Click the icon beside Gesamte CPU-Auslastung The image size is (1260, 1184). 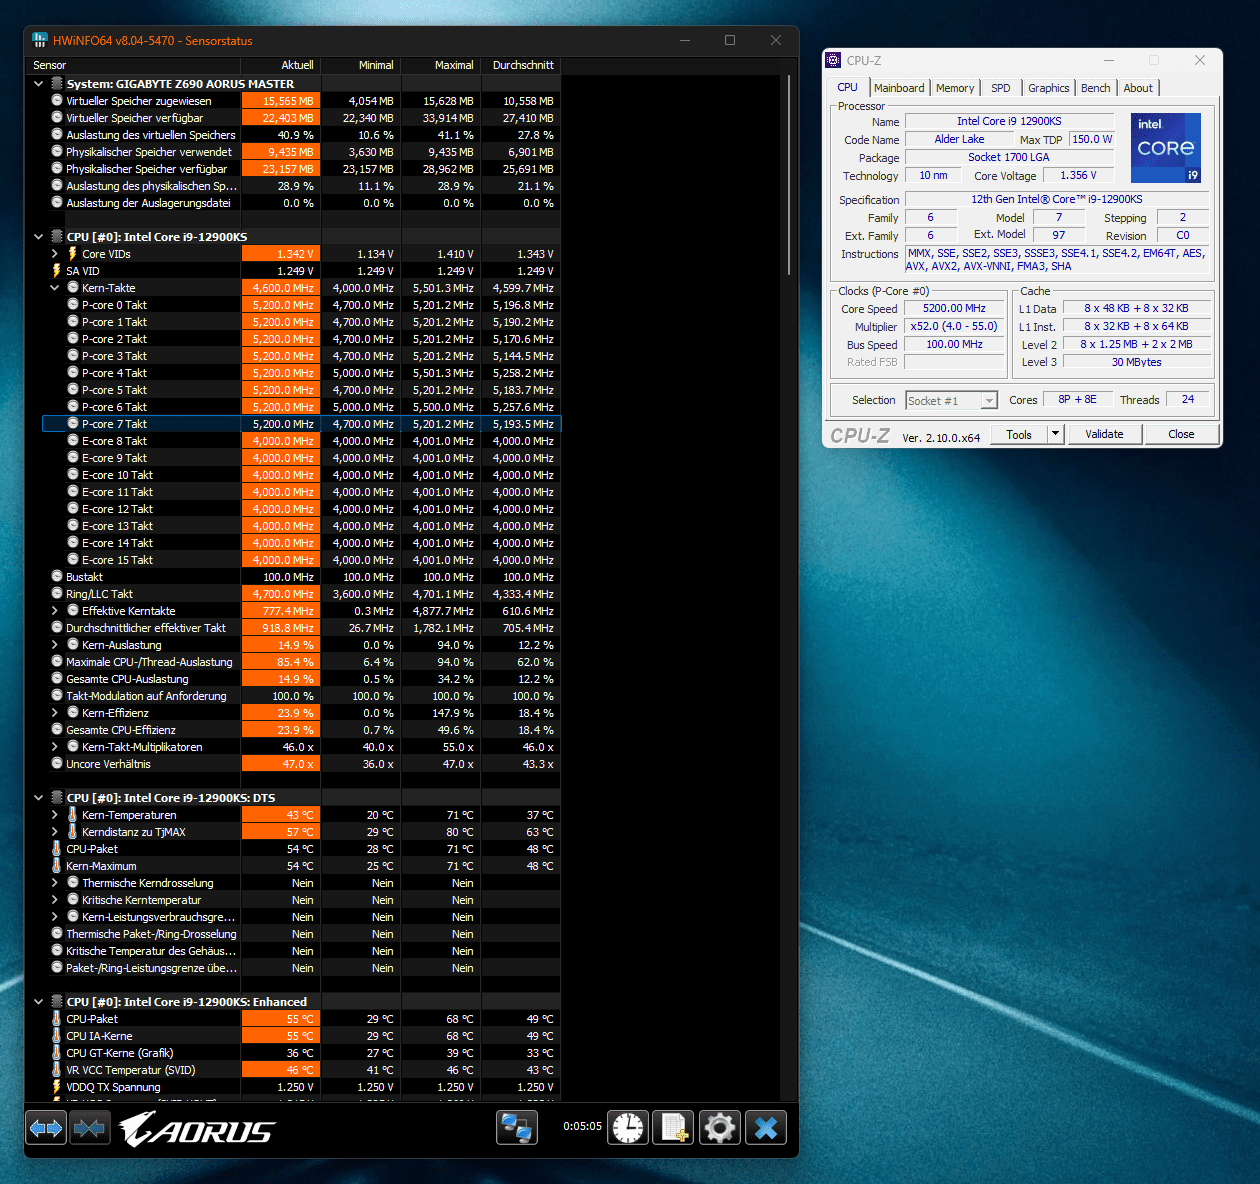click(x=57, y=679)
